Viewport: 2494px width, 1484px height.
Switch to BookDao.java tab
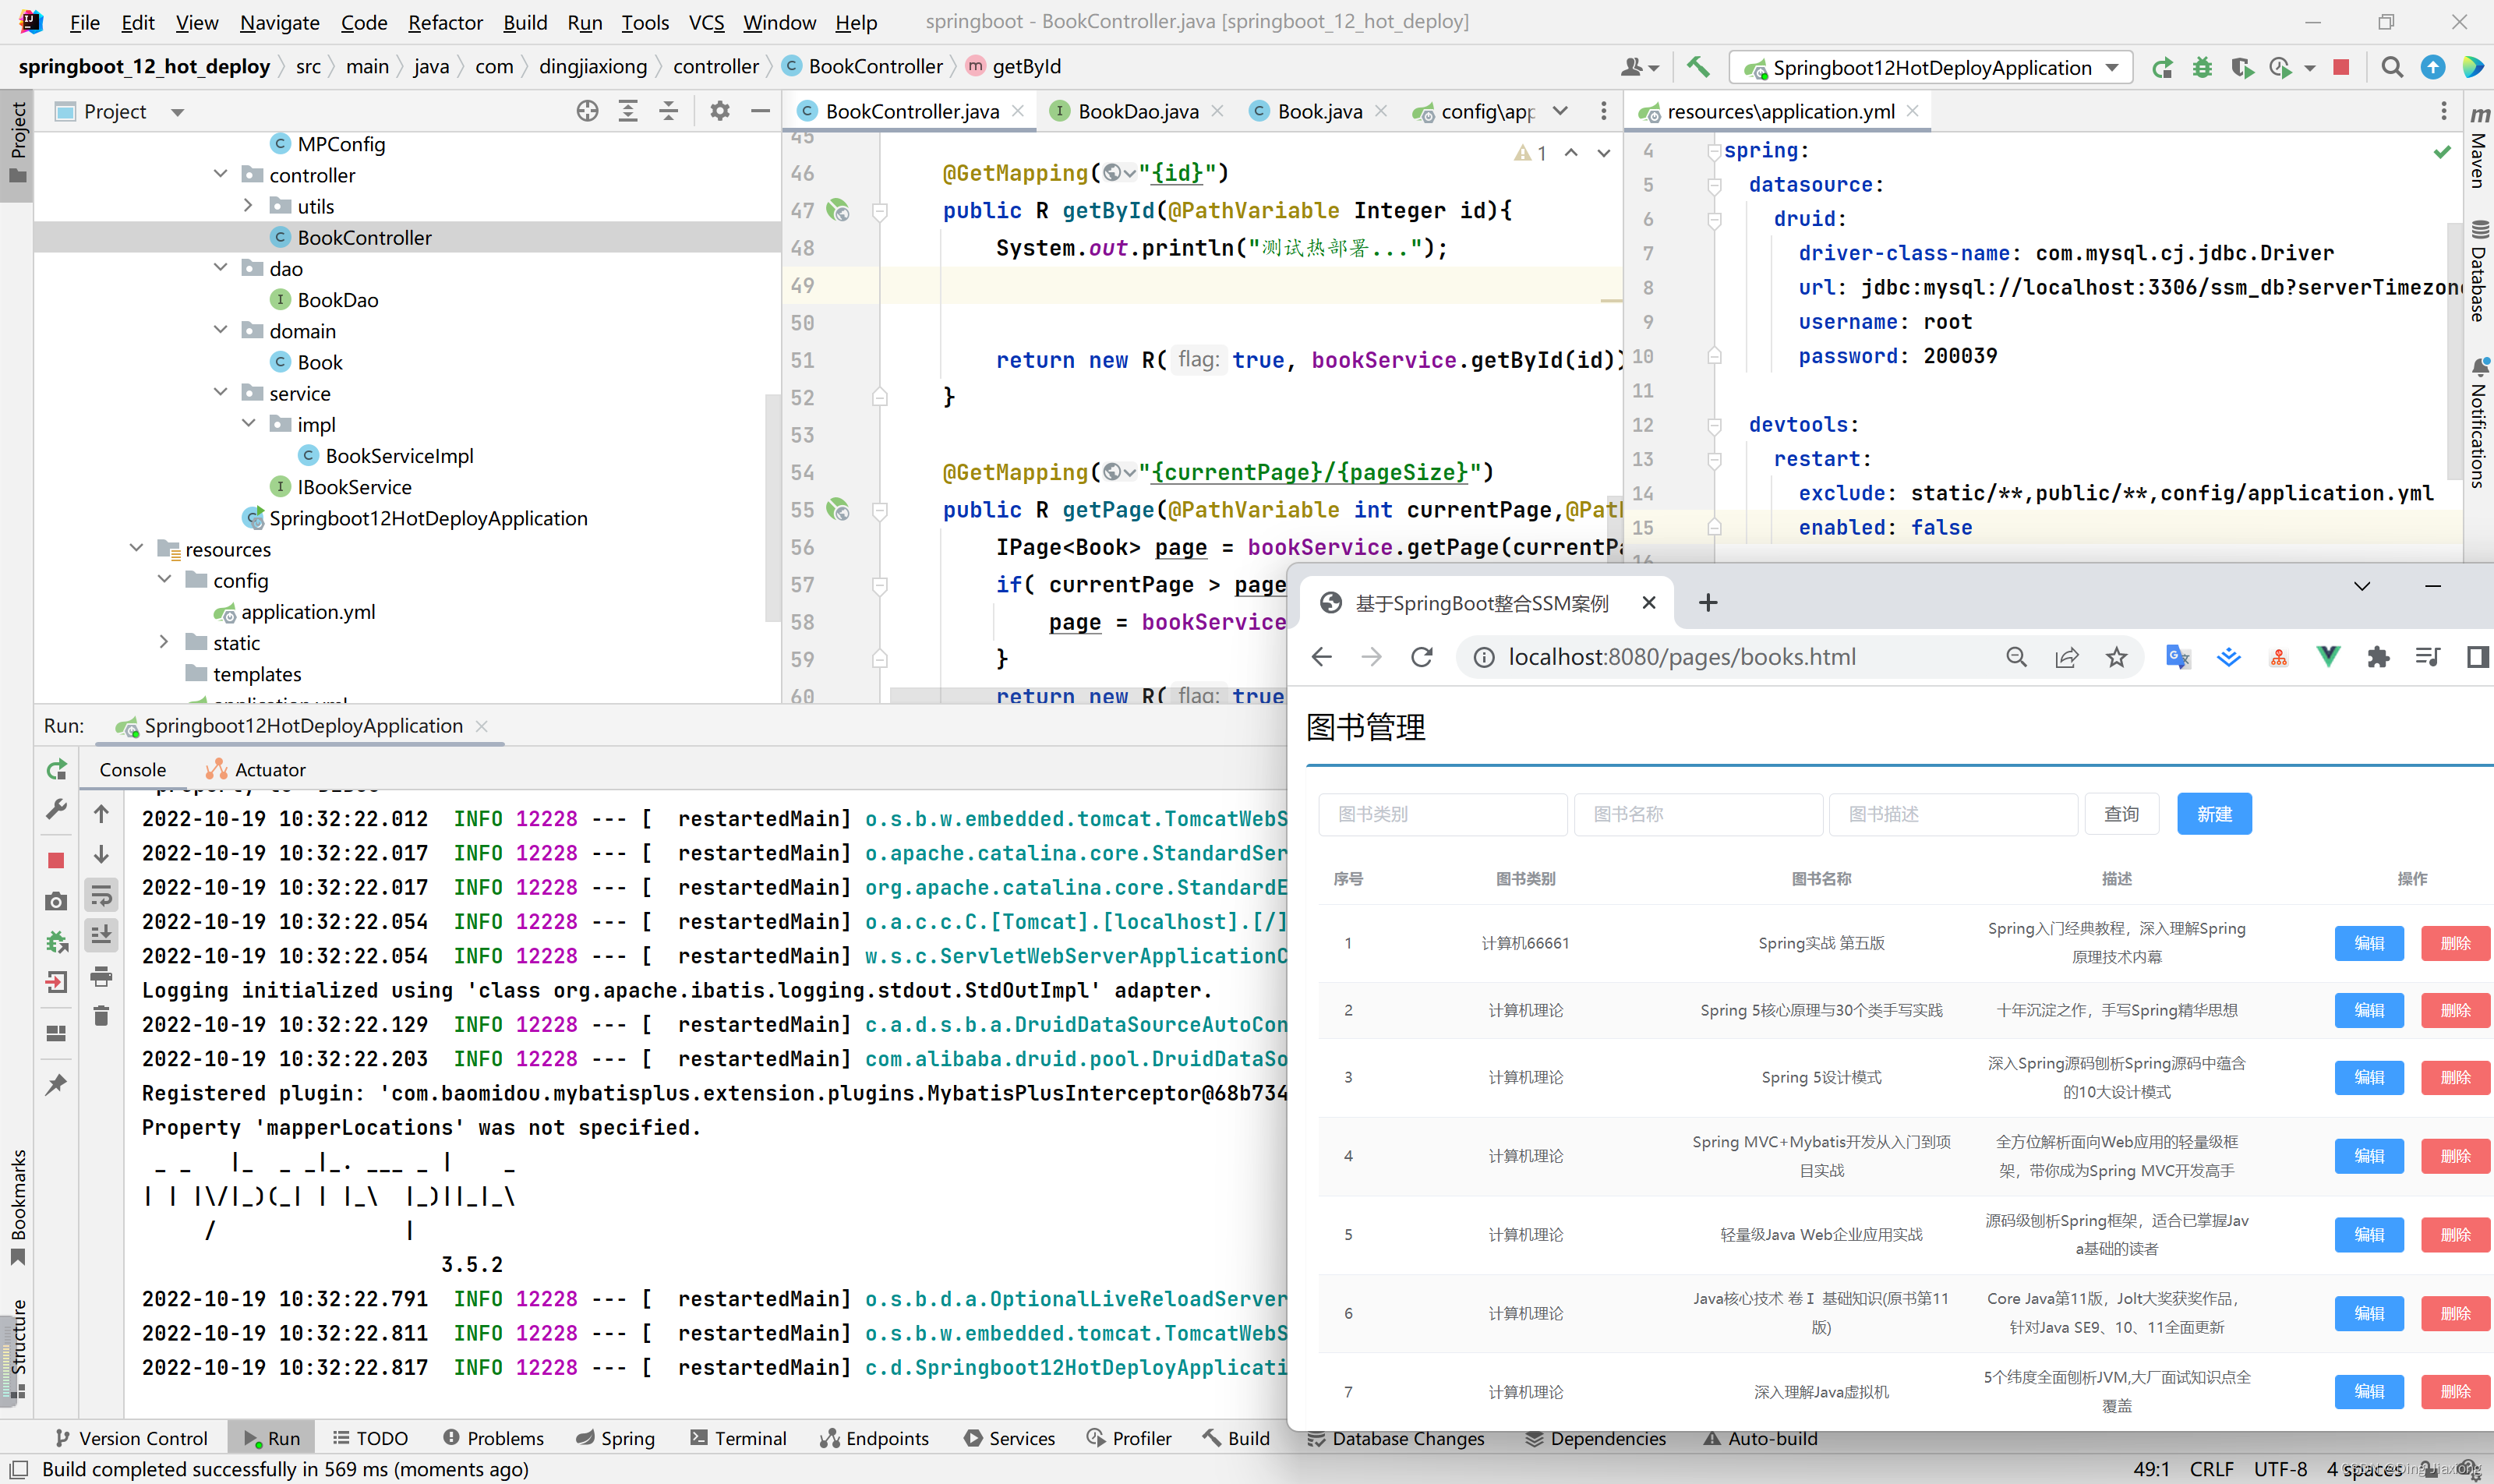(1137, 111)
